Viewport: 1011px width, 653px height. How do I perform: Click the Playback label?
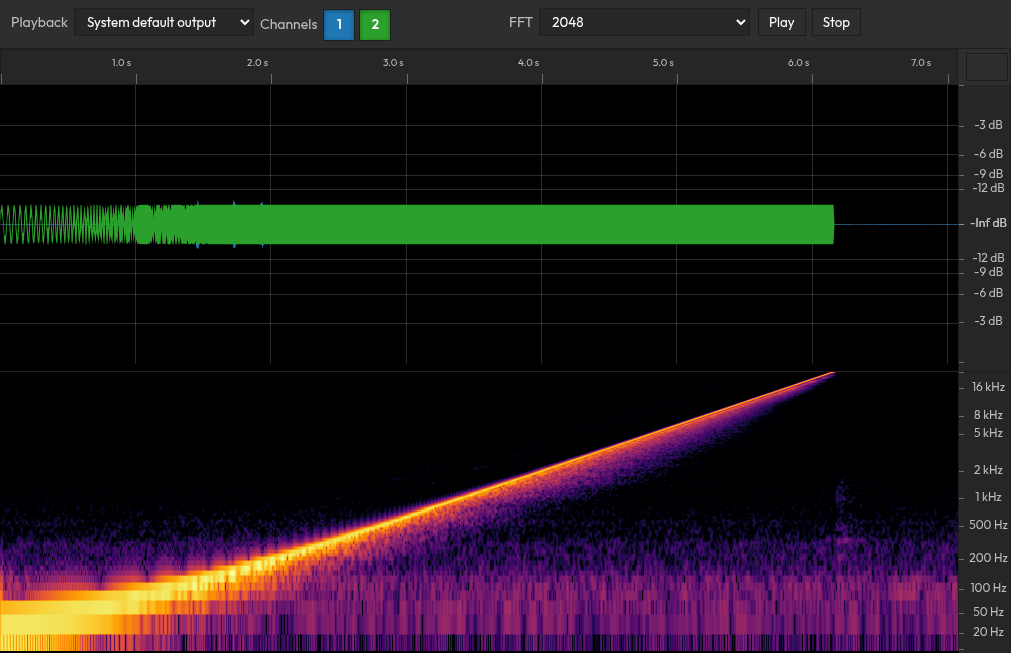pyautogui.click(x=39, y=23)
